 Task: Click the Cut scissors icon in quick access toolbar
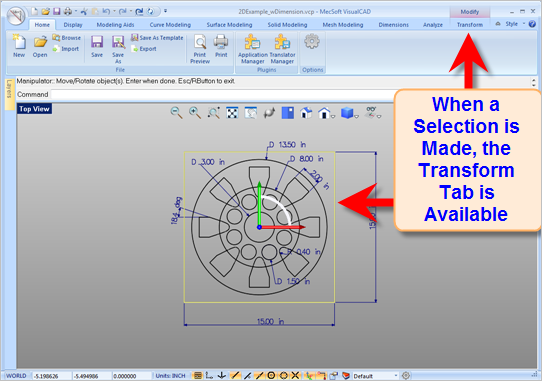coord(84,11)
